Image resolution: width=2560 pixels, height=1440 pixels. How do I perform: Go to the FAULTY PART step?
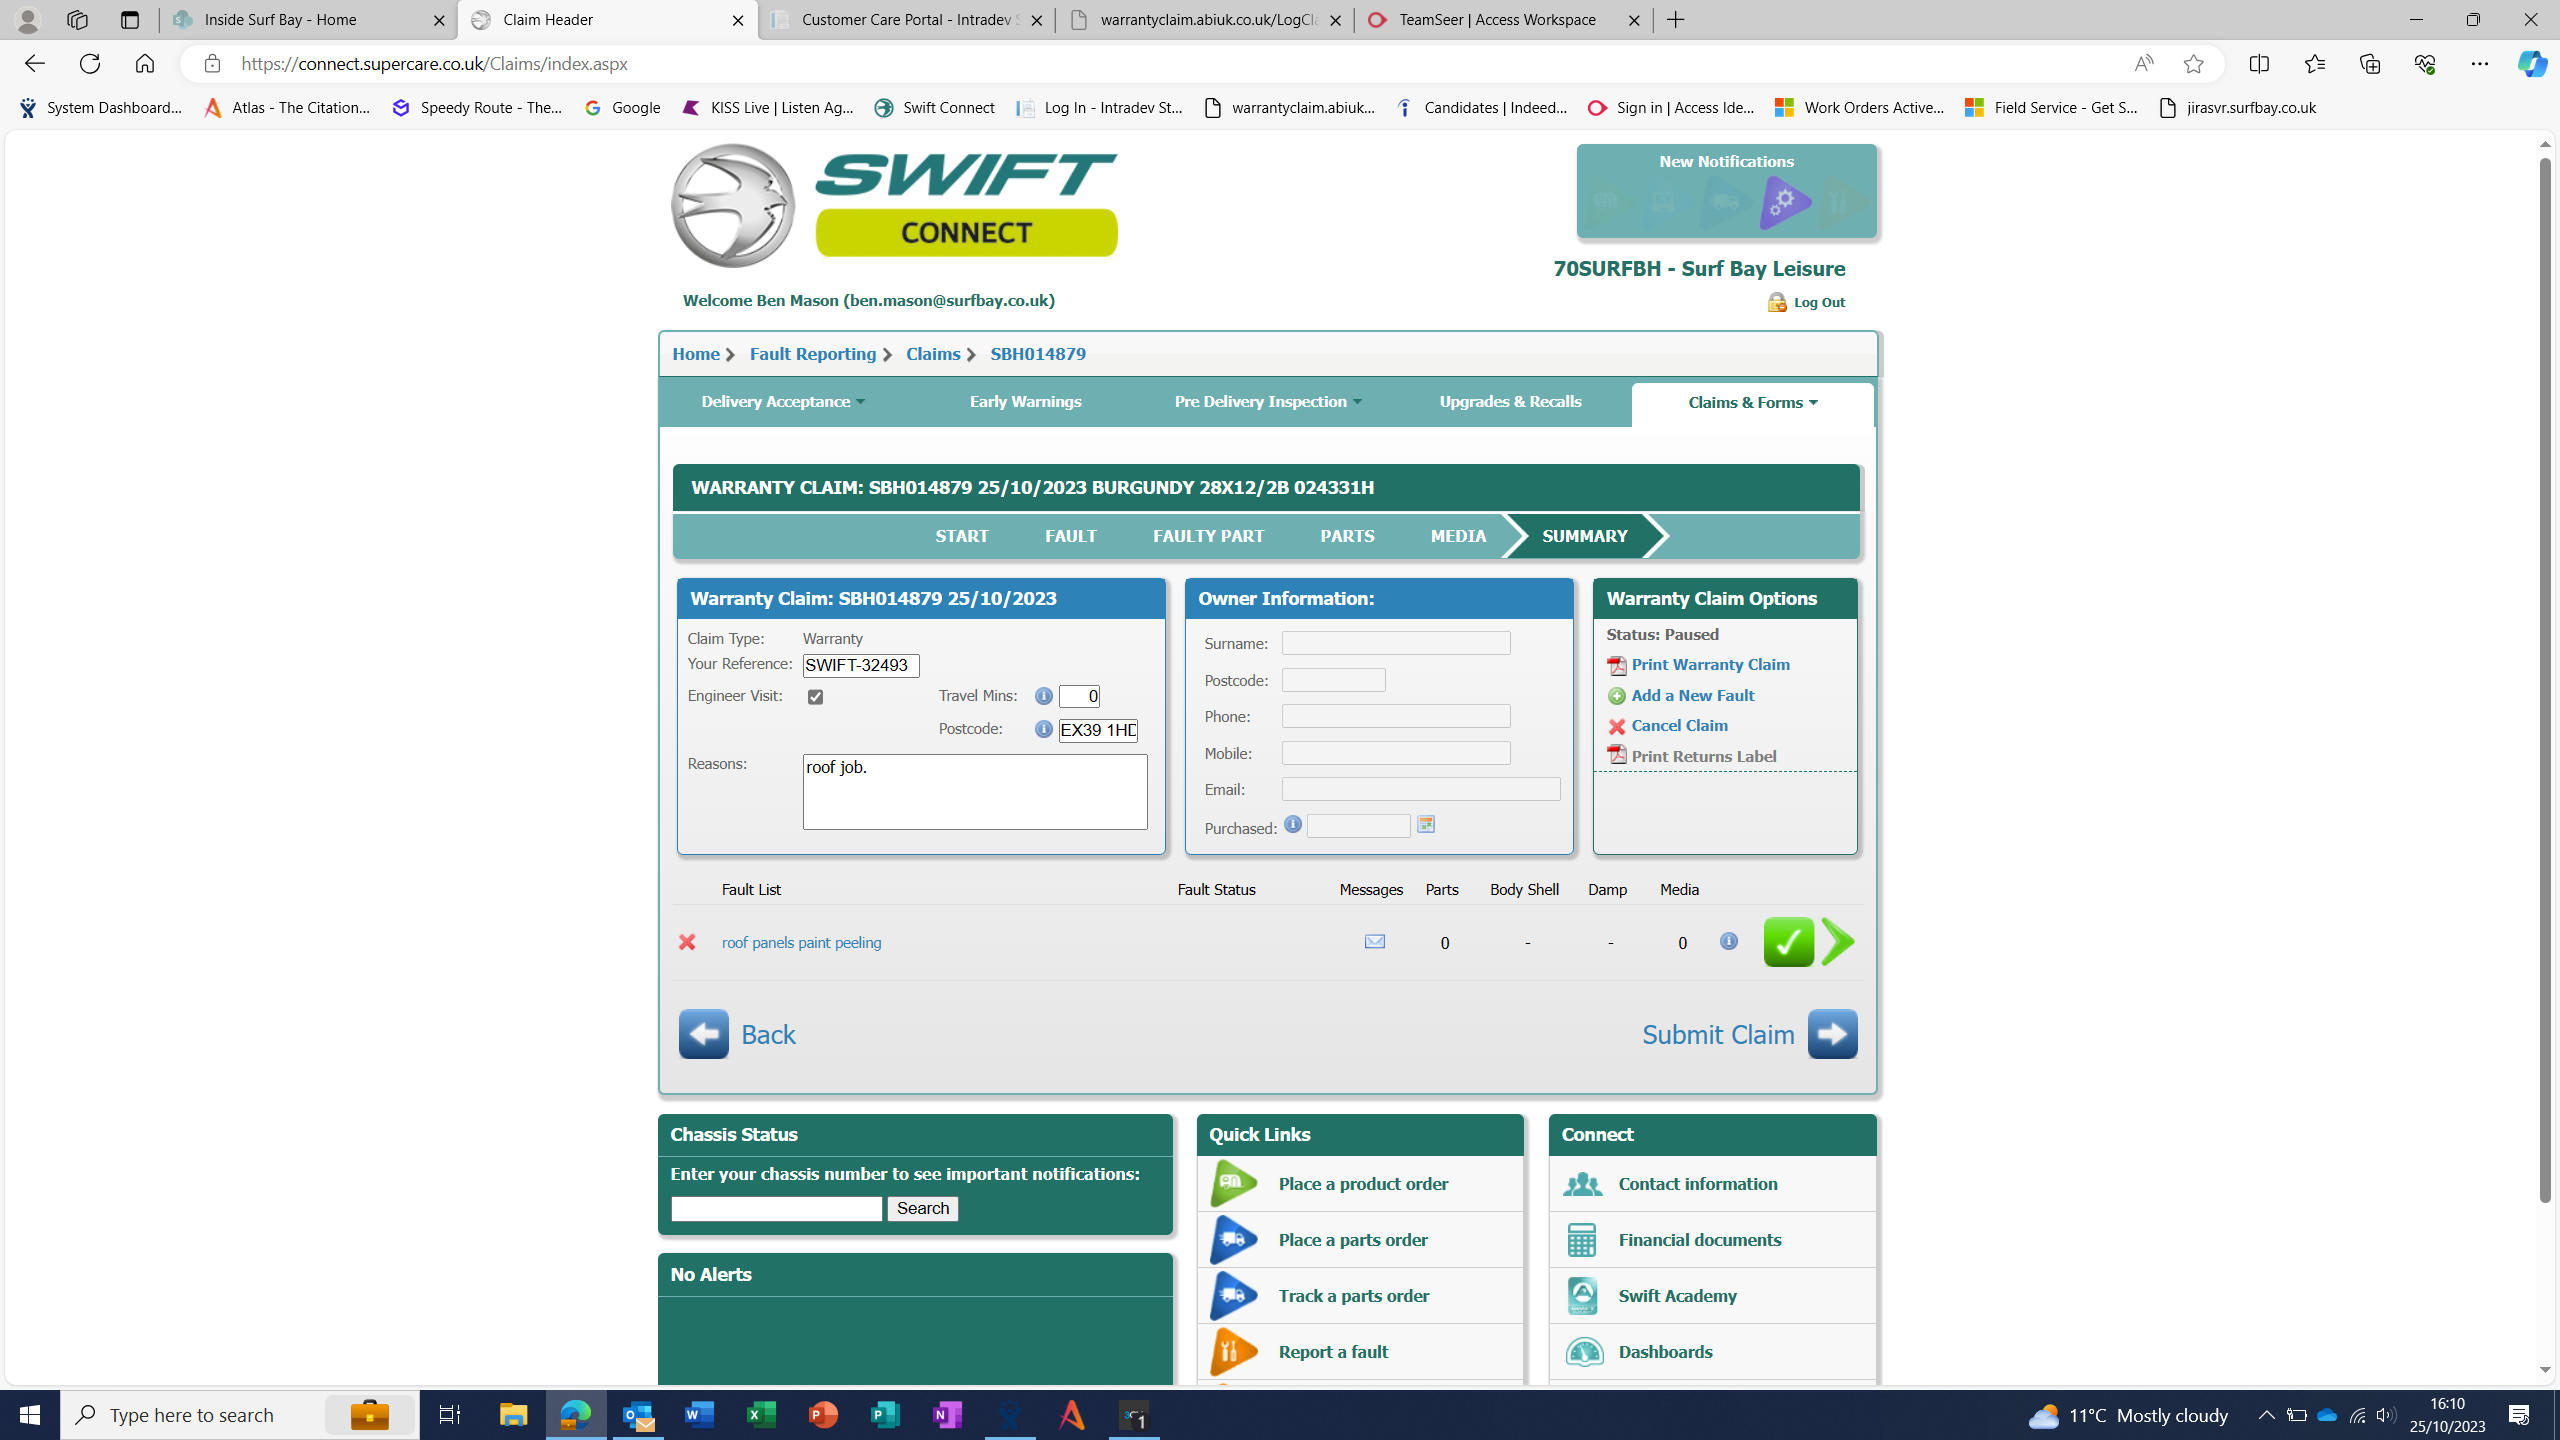1208,537
